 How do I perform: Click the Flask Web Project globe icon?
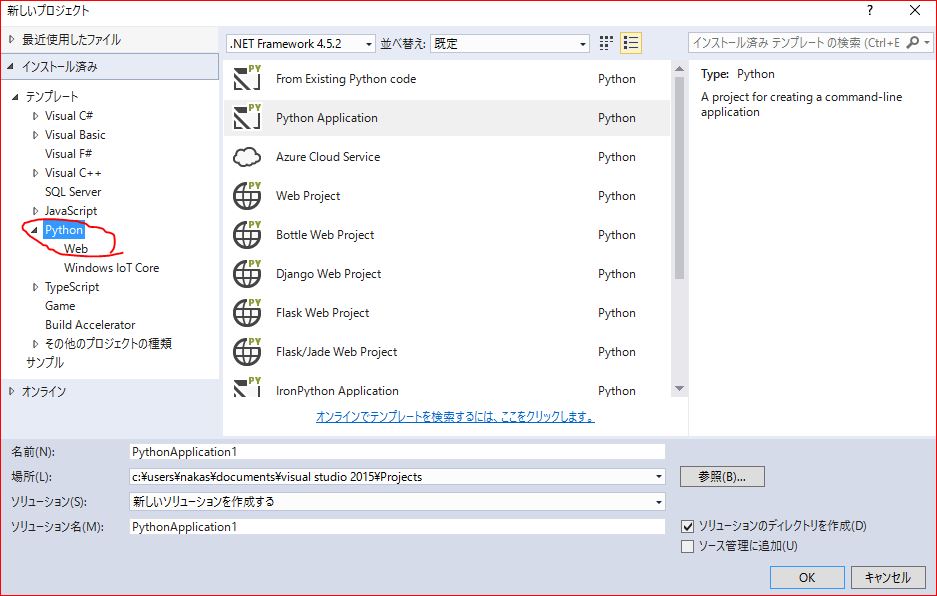coord(247,312)
